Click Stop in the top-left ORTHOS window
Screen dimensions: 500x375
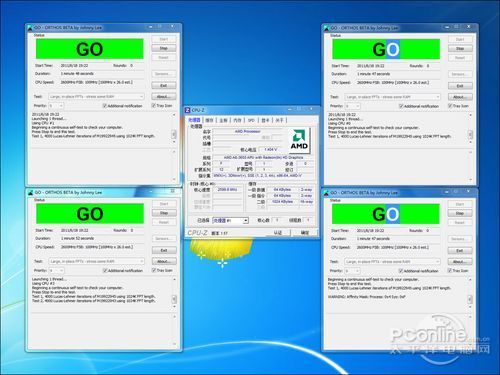[x=164, y=48]
